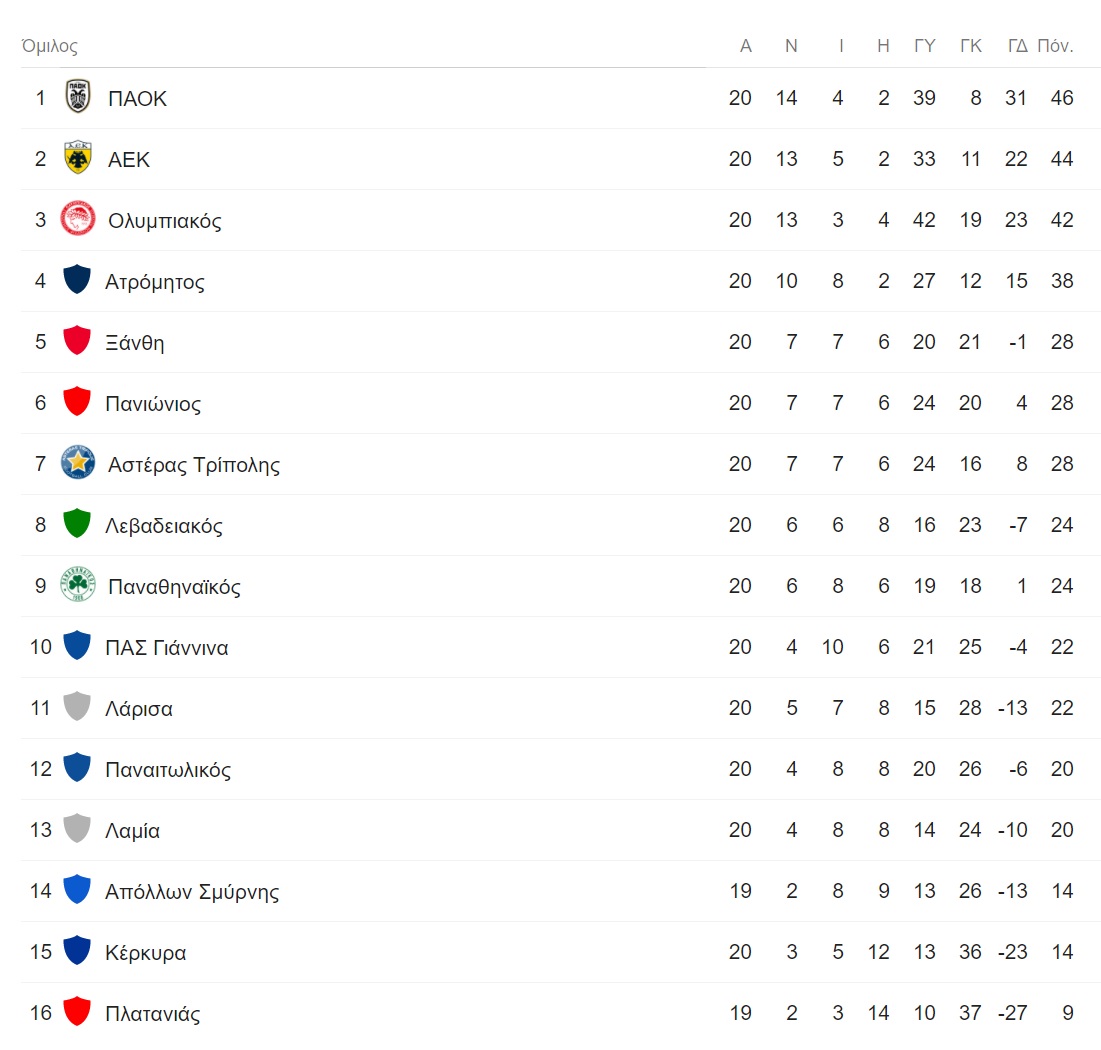1101x1050 pixels.
Task: Click the Κέρκυρα blue shield icon
Action: tap(77, 950)
